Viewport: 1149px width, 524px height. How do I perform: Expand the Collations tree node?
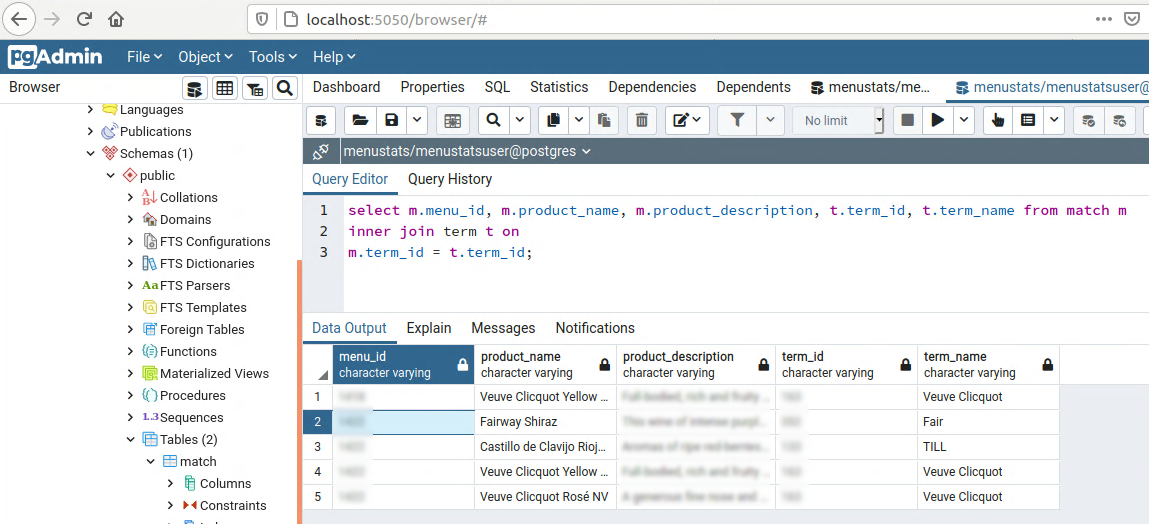click(130, 197)
